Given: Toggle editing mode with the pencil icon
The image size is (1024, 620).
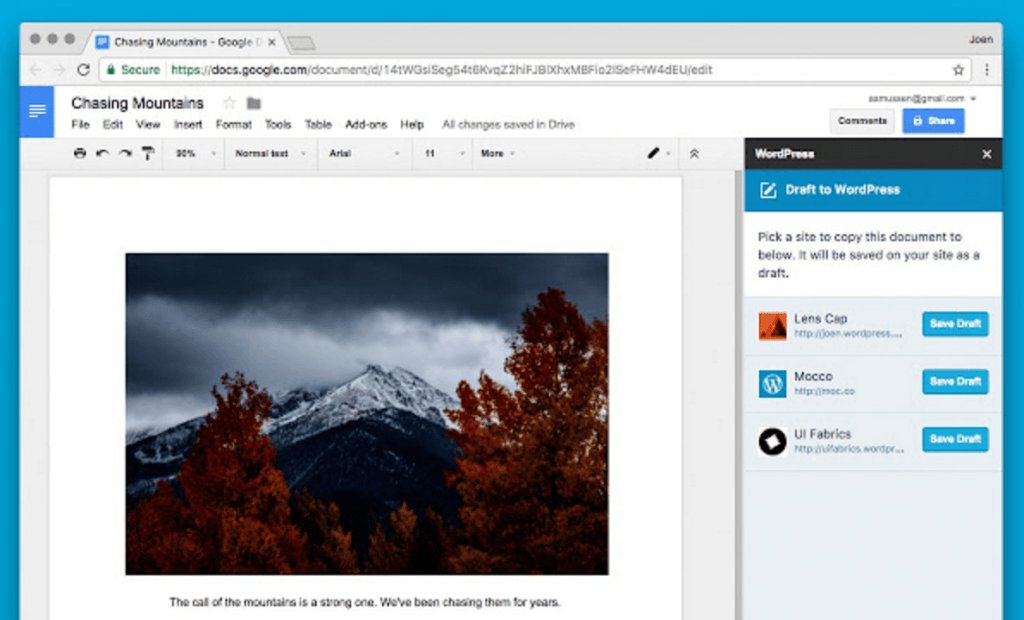Looking at the screenshot, I should [652, 153].
